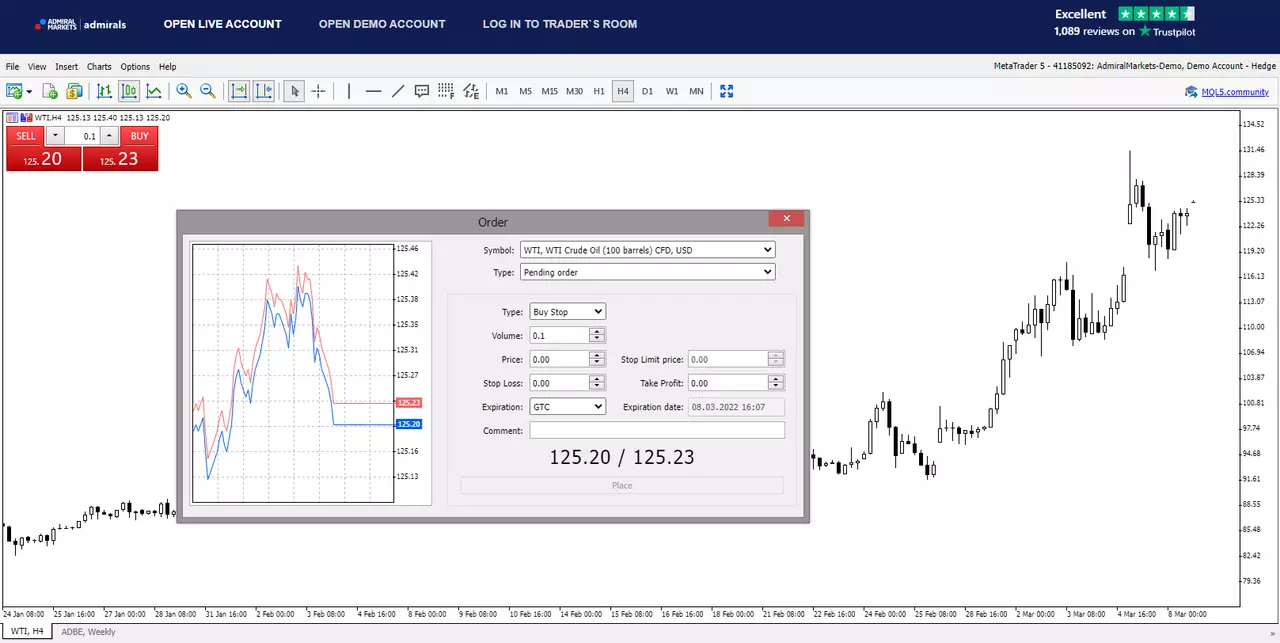
Task: Open the View menu
Action: pyautogui.click(x=37, y=67)
